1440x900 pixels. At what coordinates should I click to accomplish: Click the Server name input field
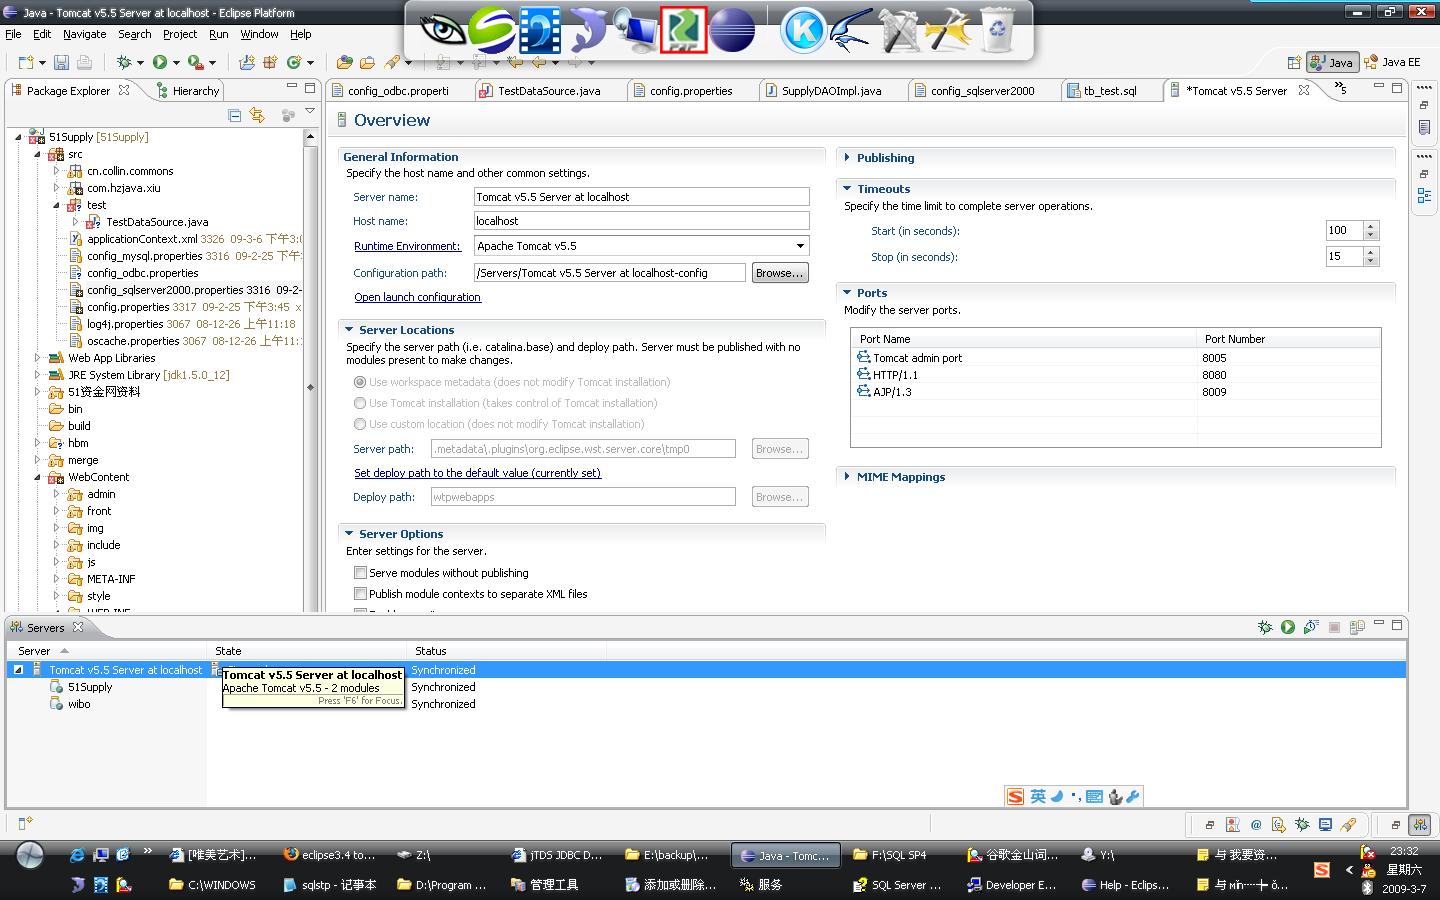click(x=641, y=197)
